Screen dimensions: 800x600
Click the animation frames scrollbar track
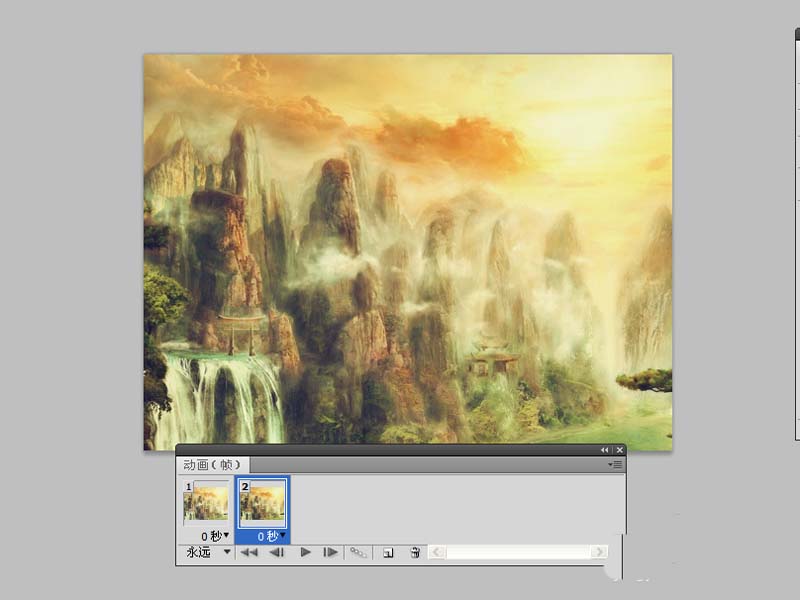click(518, 552)
